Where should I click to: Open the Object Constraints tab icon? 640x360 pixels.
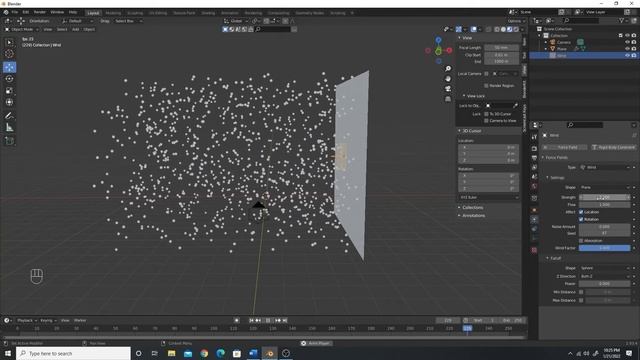[x=534, y=229]
